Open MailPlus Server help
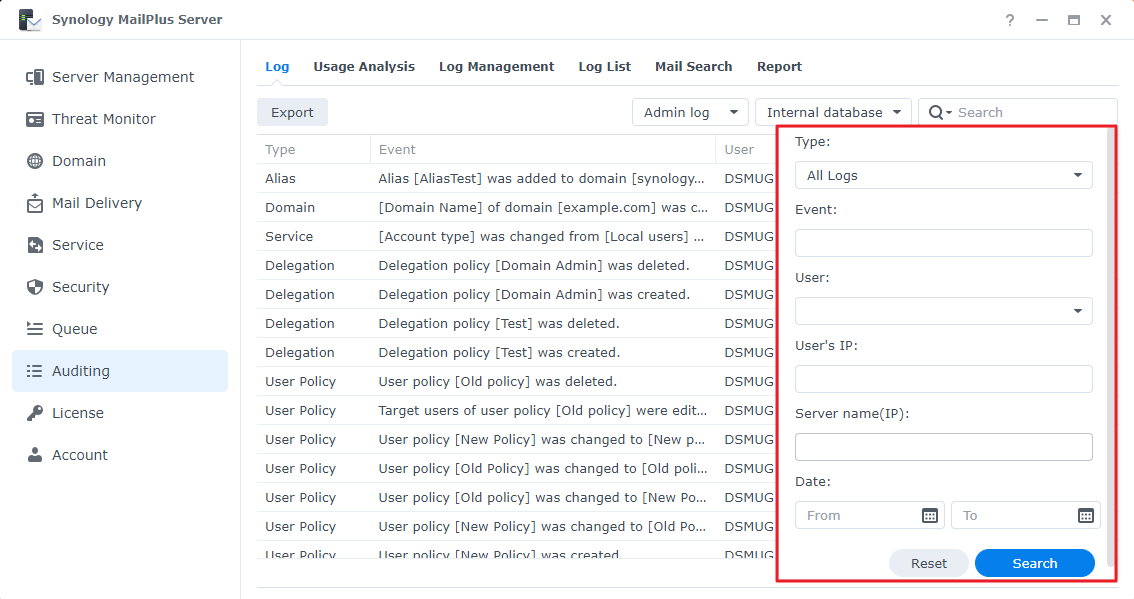 (1009, 19)
